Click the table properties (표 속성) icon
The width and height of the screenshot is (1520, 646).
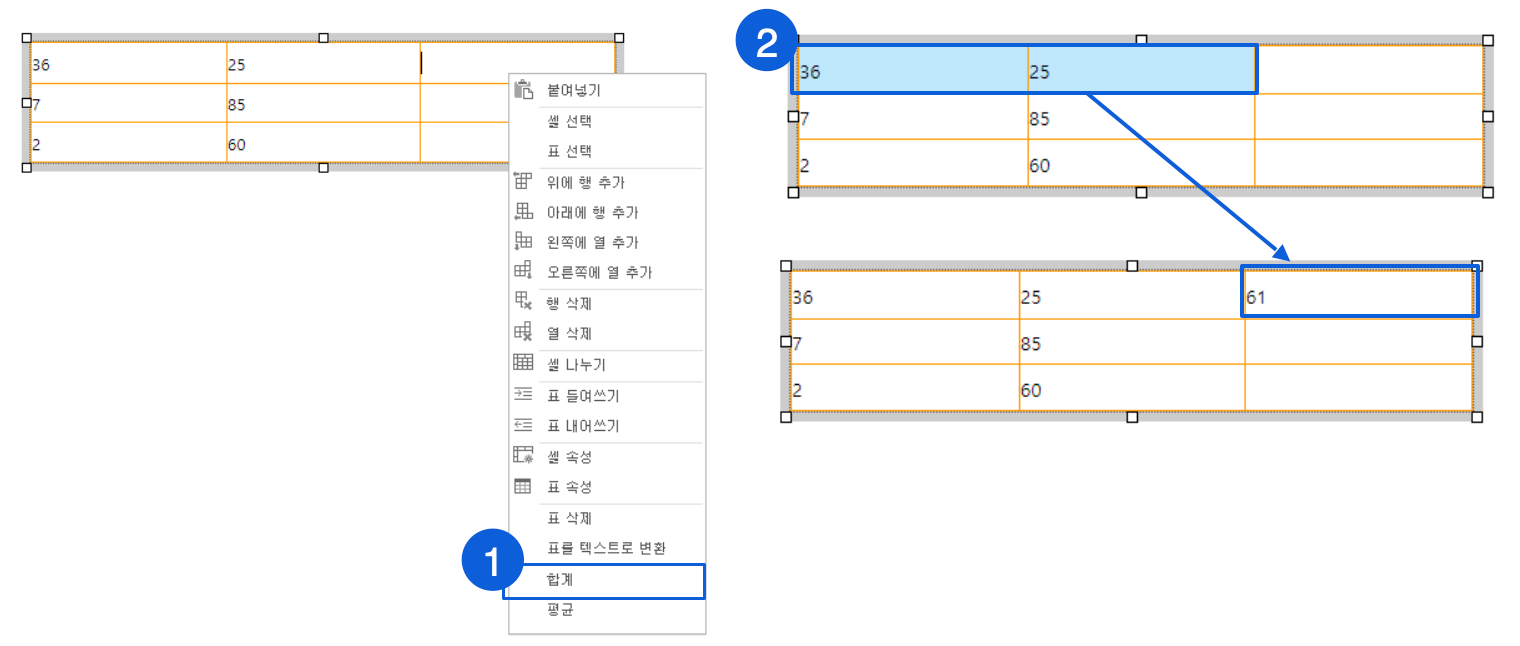coord(523,486)
